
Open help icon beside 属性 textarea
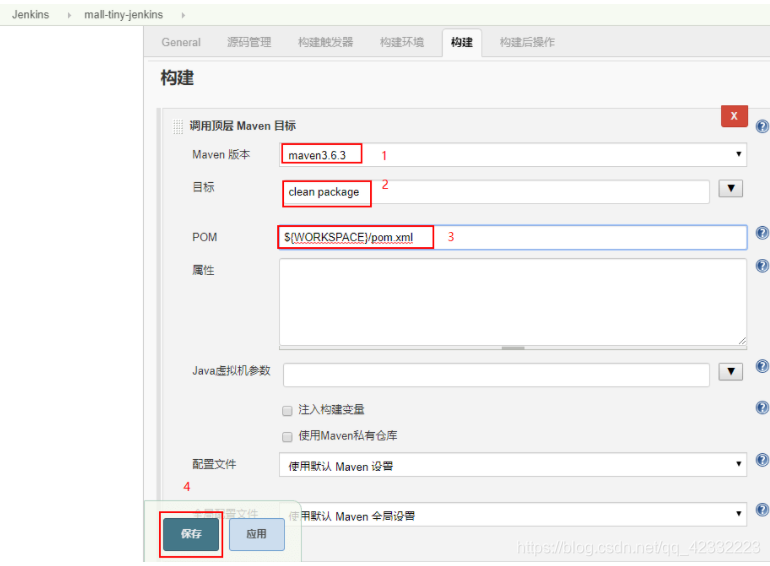point(762,266)
